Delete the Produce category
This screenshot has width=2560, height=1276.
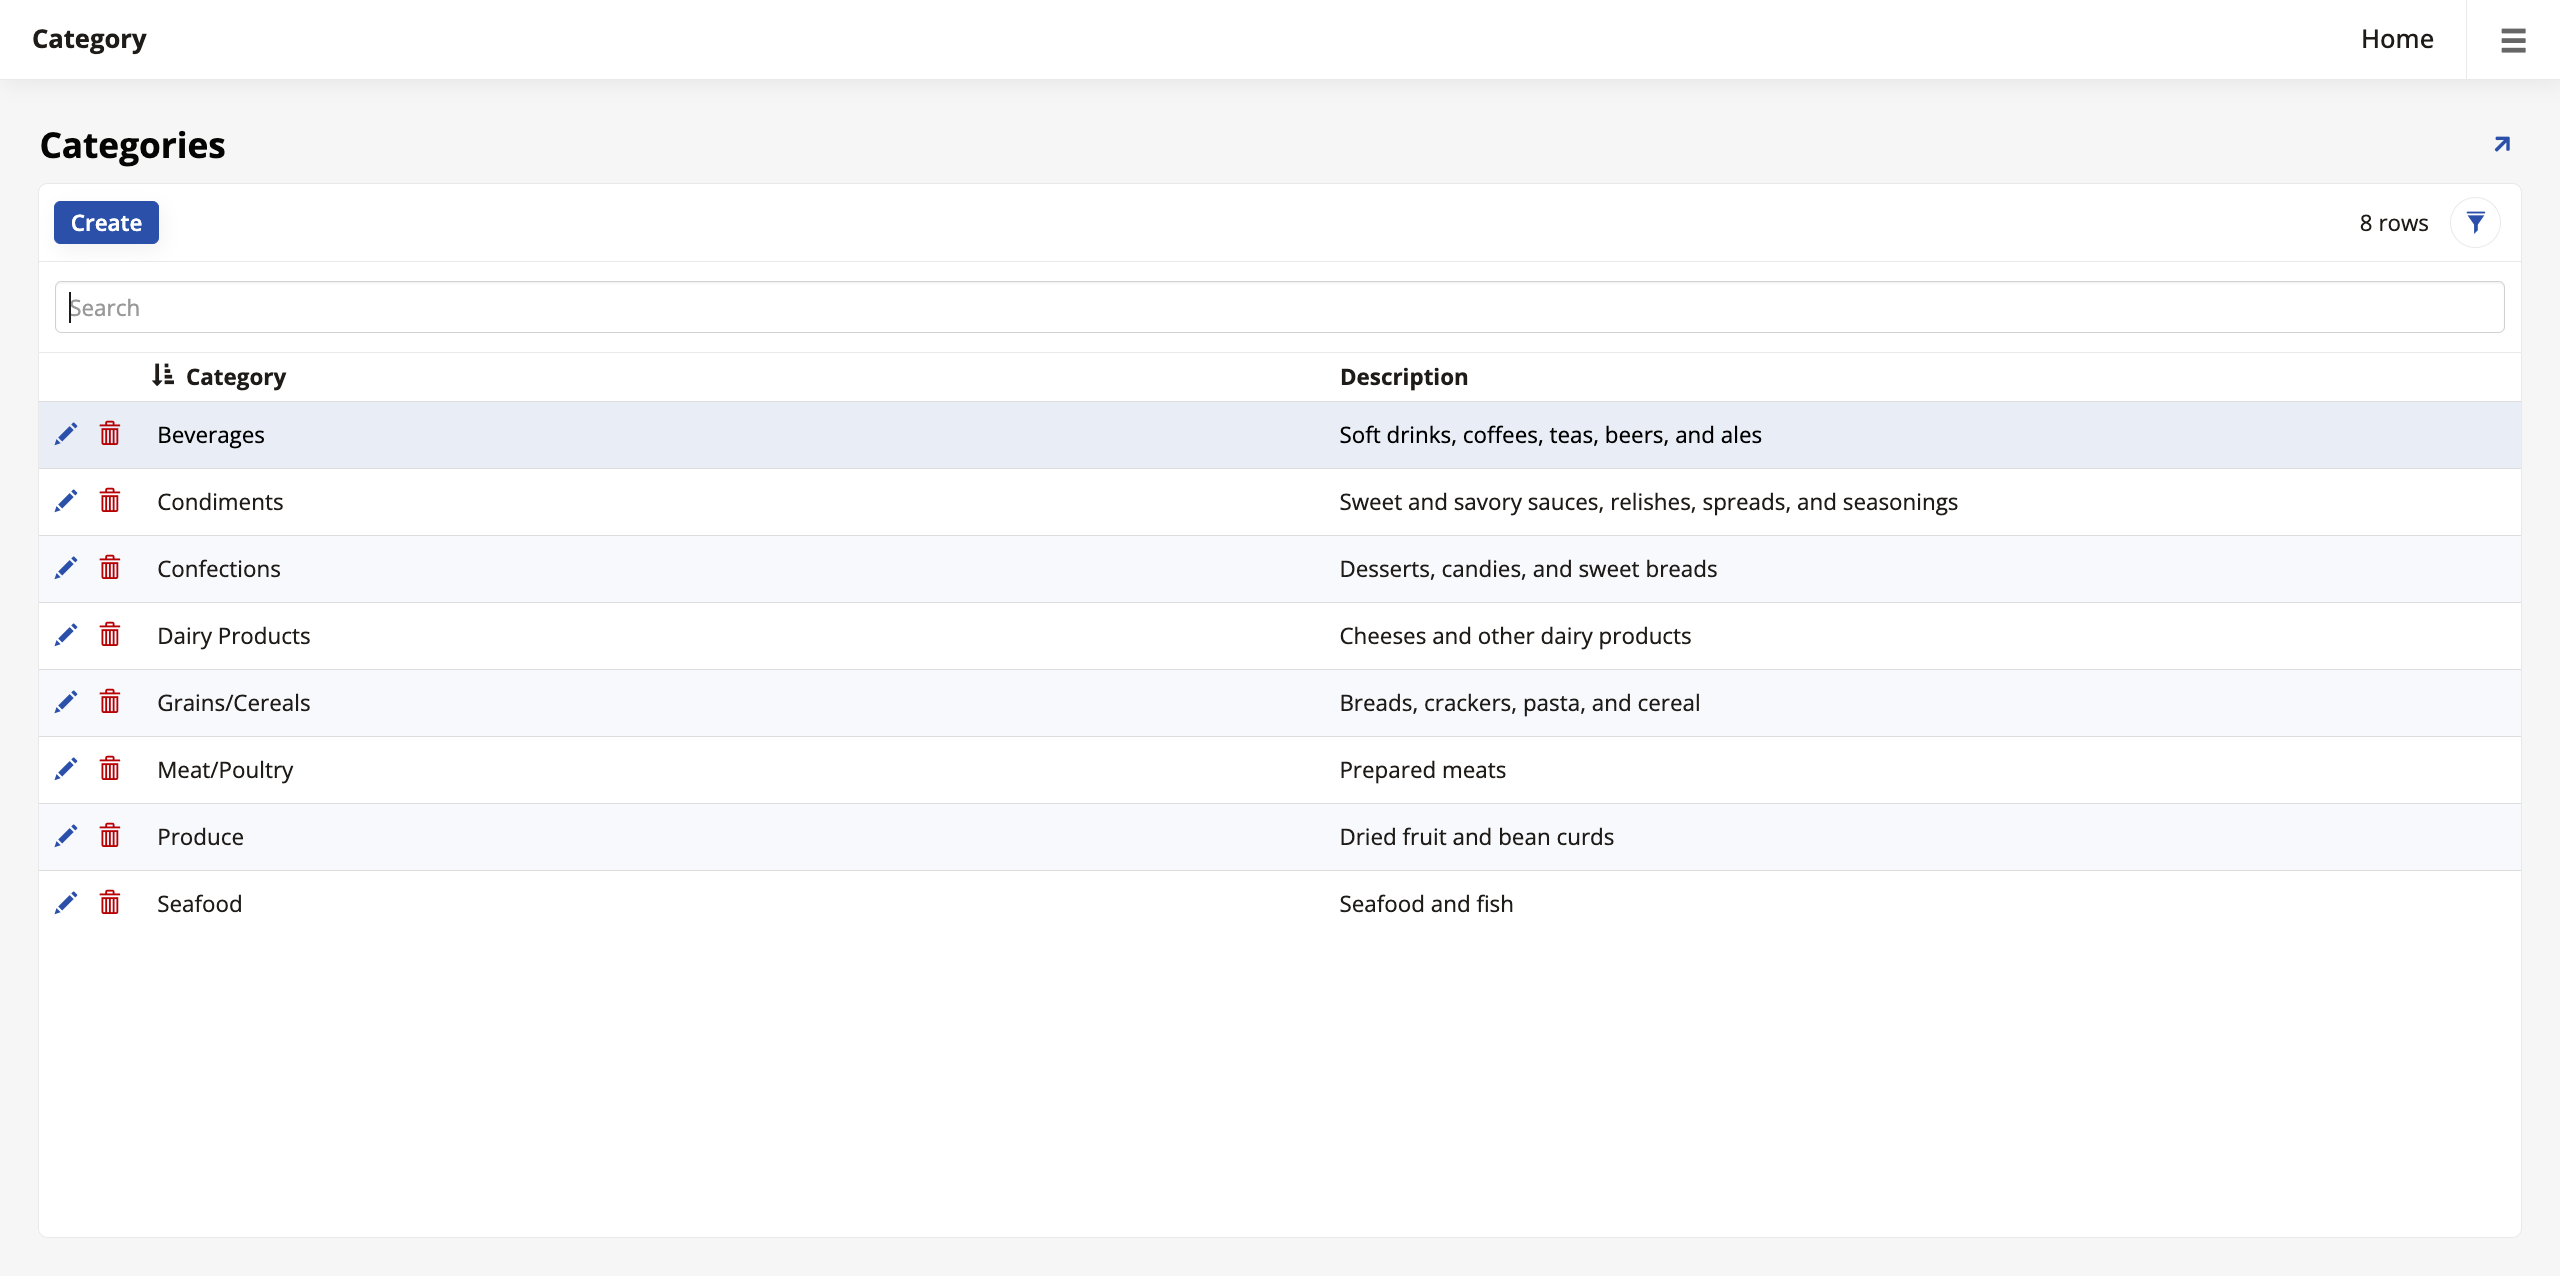[x=110, y=835]
